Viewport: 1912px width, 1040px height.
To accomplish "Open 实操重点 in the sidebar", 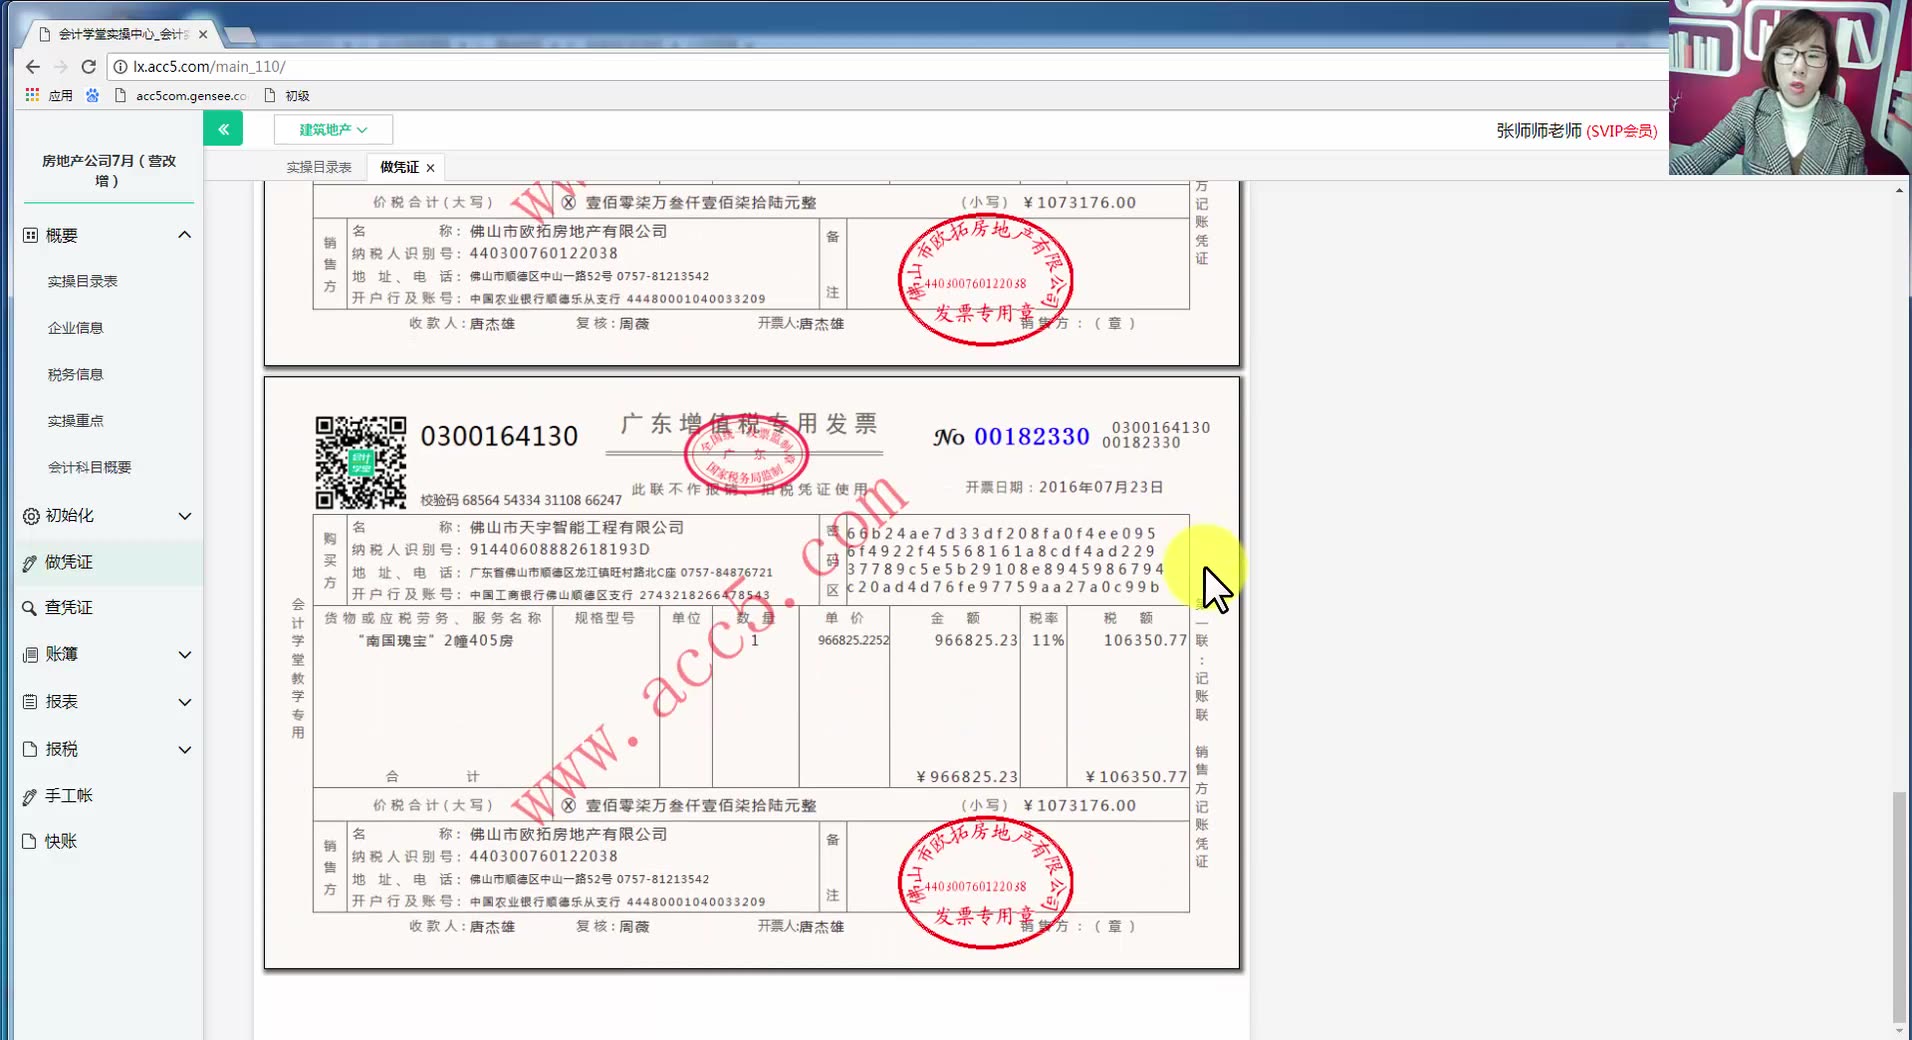I will pyautogui.click(x=76, y=421).
